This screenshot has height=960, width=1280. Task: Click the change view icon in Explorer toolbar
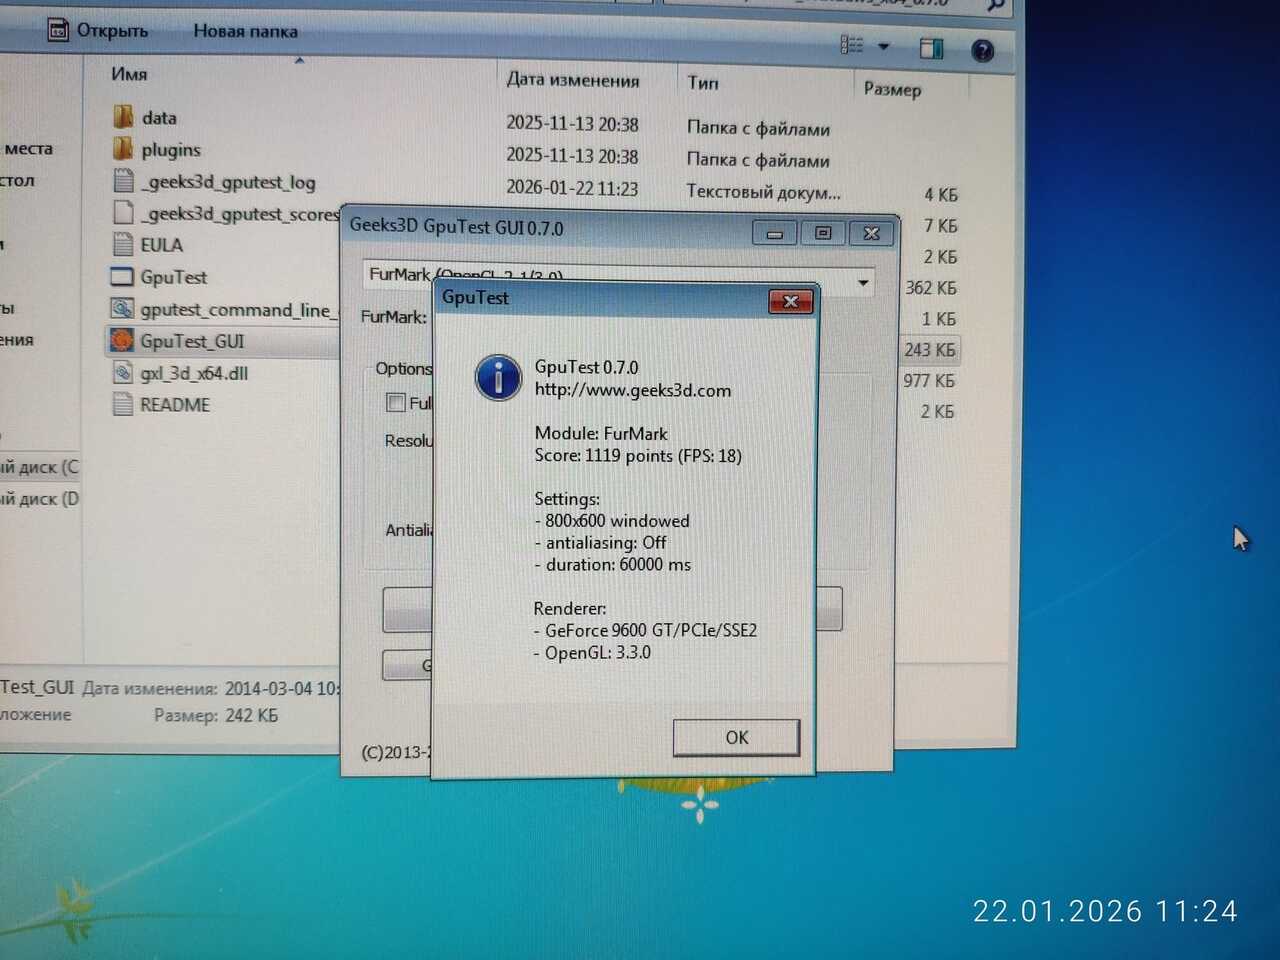[852, 45]
